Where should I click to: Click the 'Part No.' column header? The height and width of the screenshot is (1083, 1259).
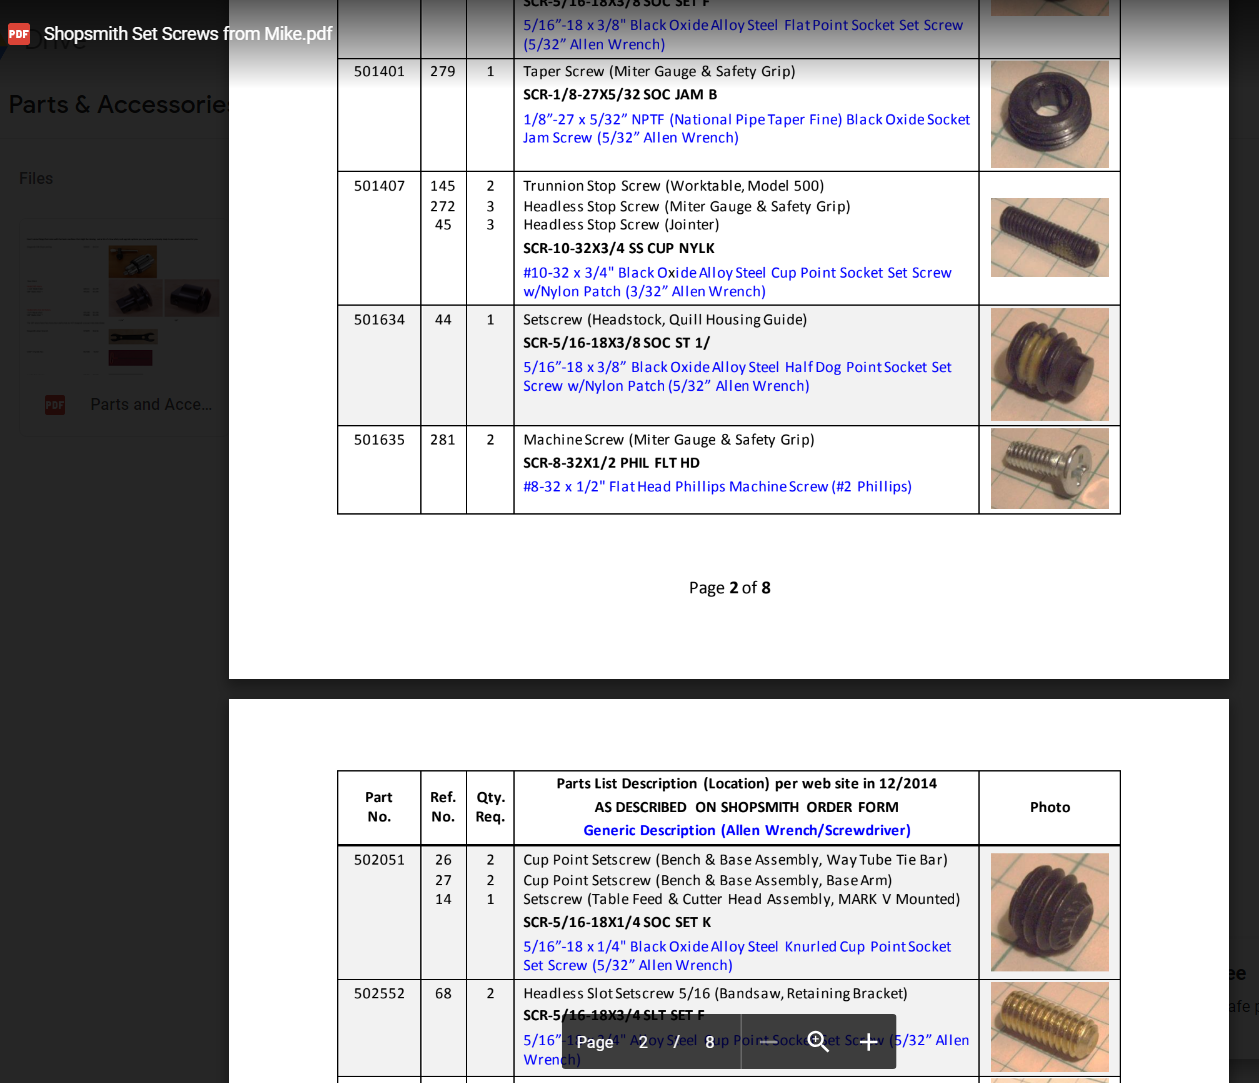tap(379, 807)
